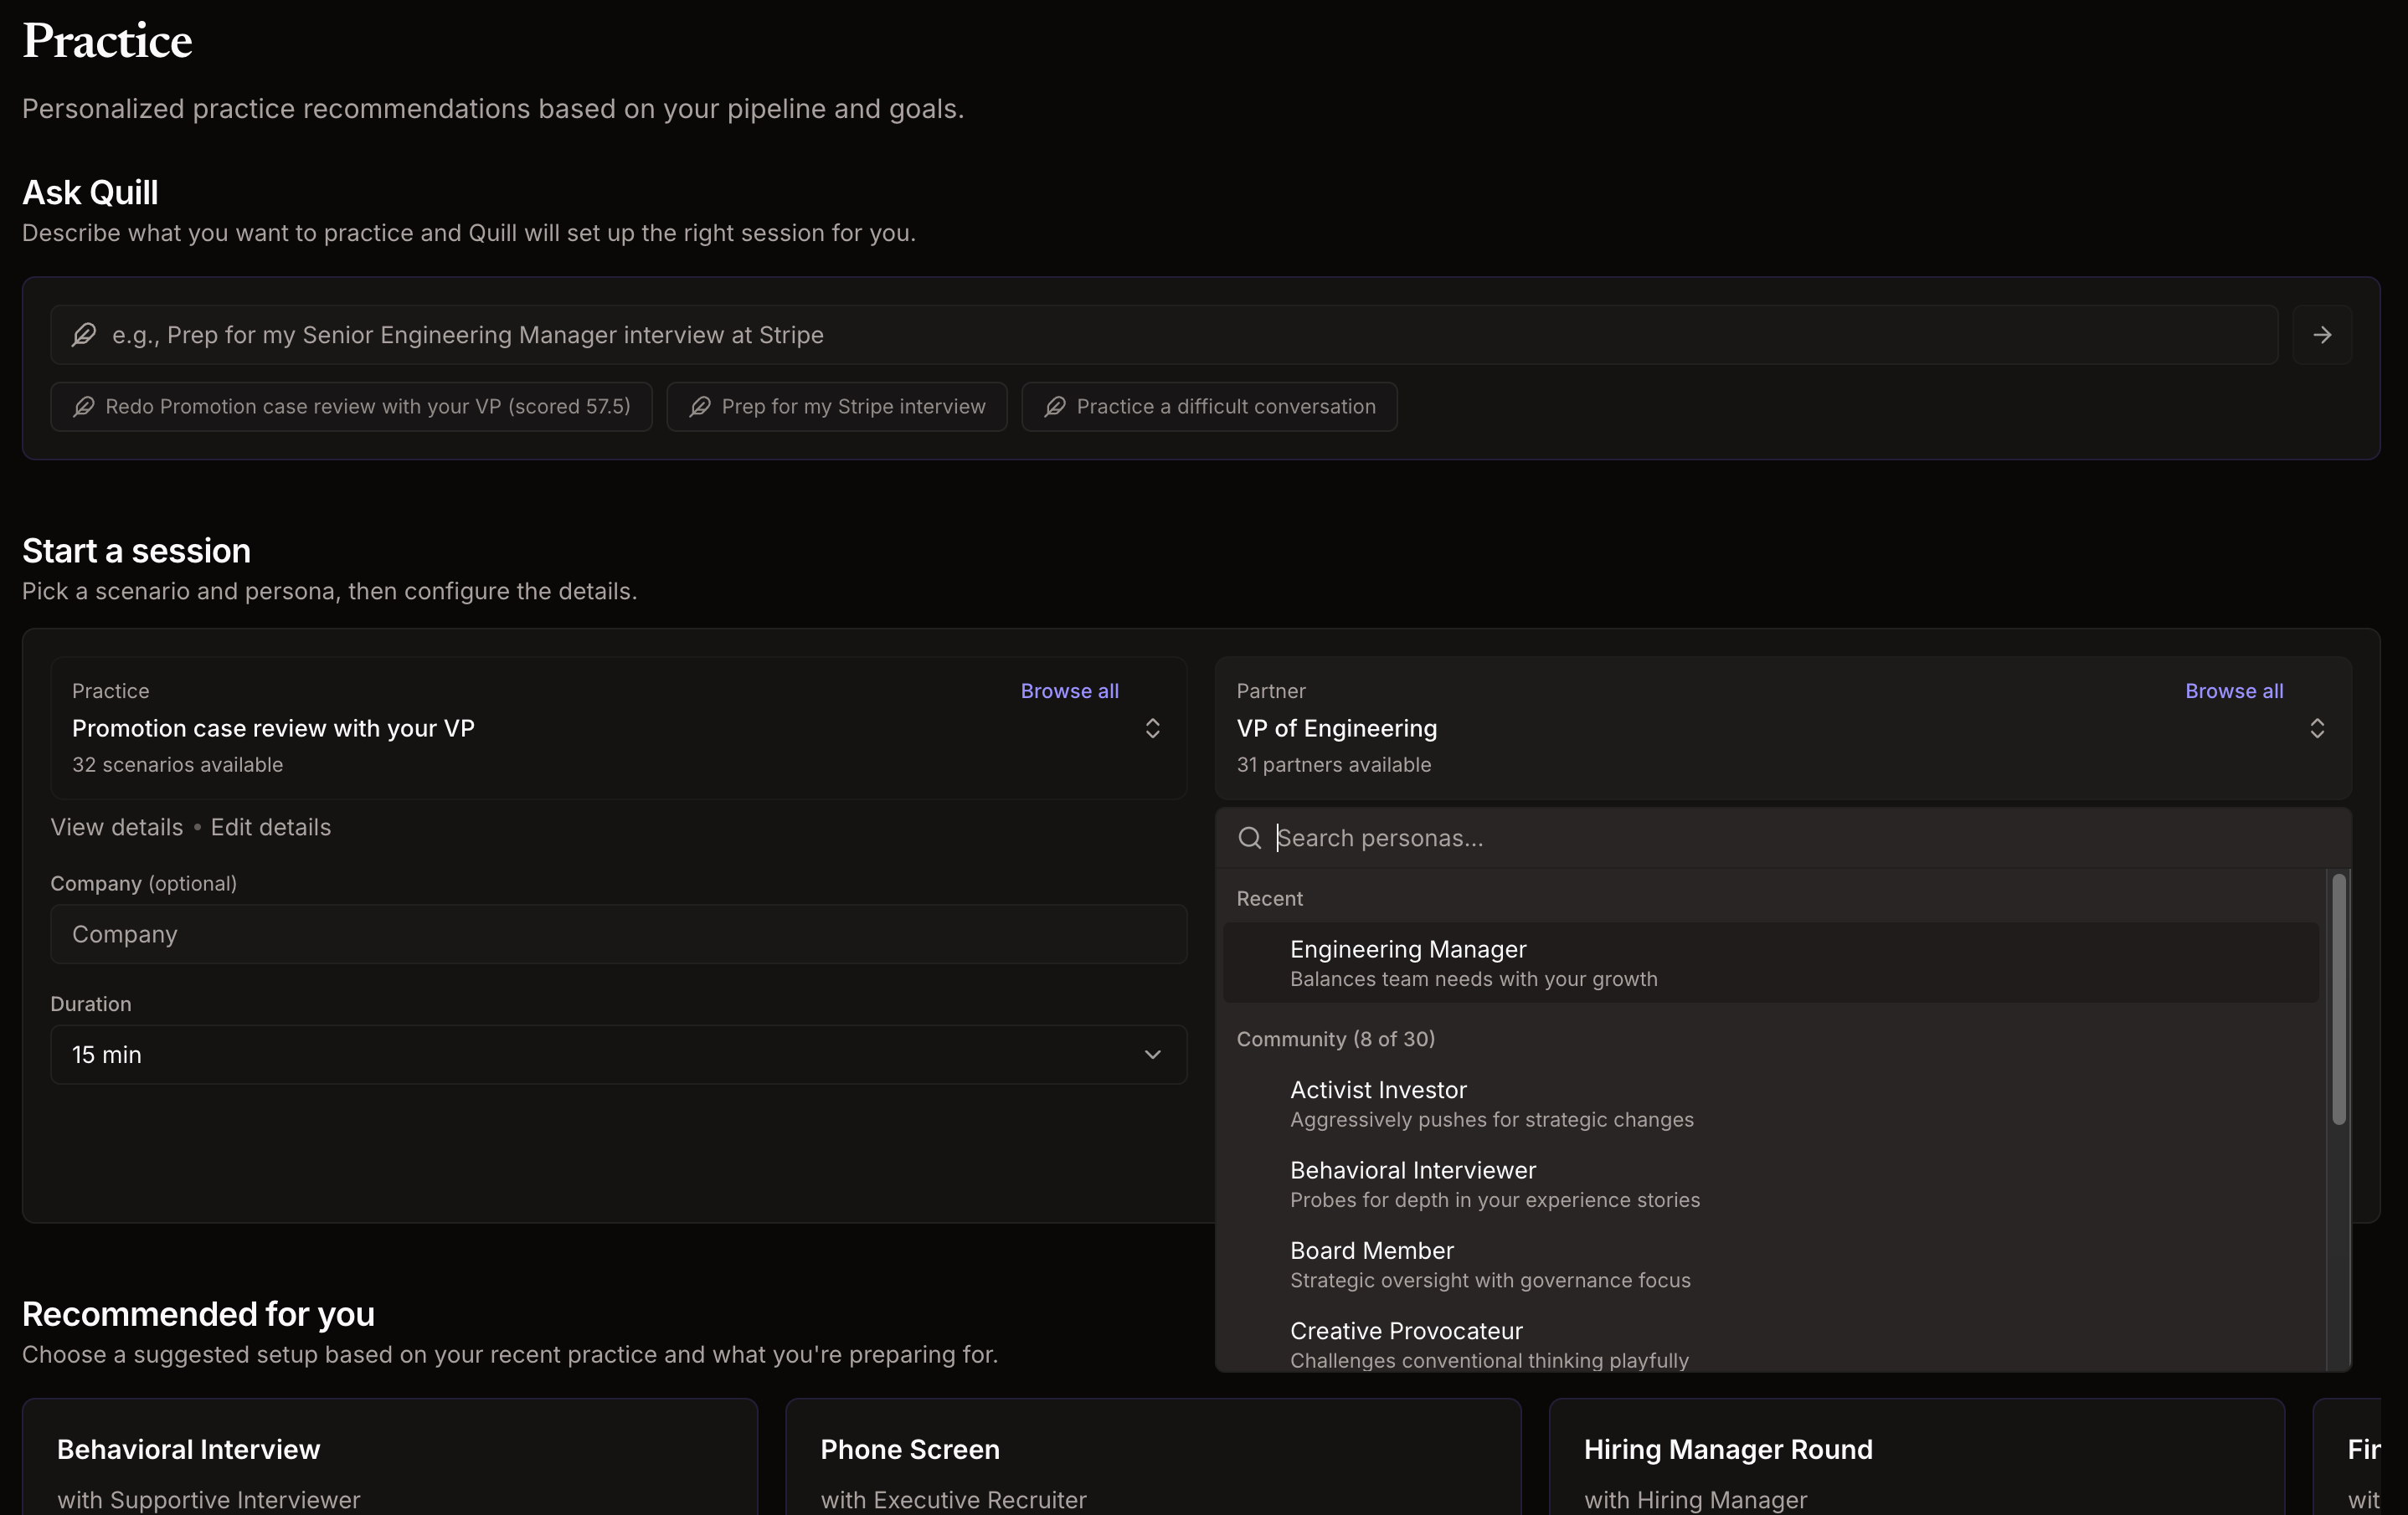Click into the Search personas box
The image size is (2408, 1515).
pos(1783,838)
